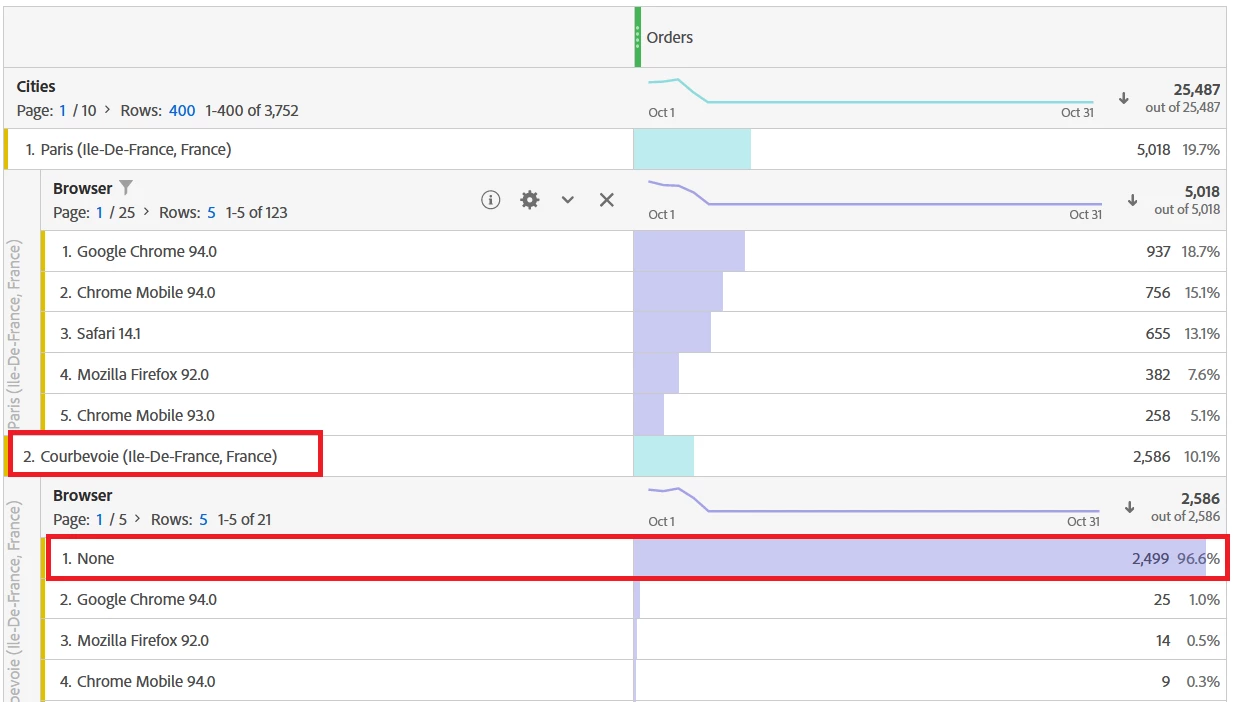Viewport: 1234px width, 702px height.
Task: Click sort arrow in Courbevoie Browser header
Action: (1129, 507)
